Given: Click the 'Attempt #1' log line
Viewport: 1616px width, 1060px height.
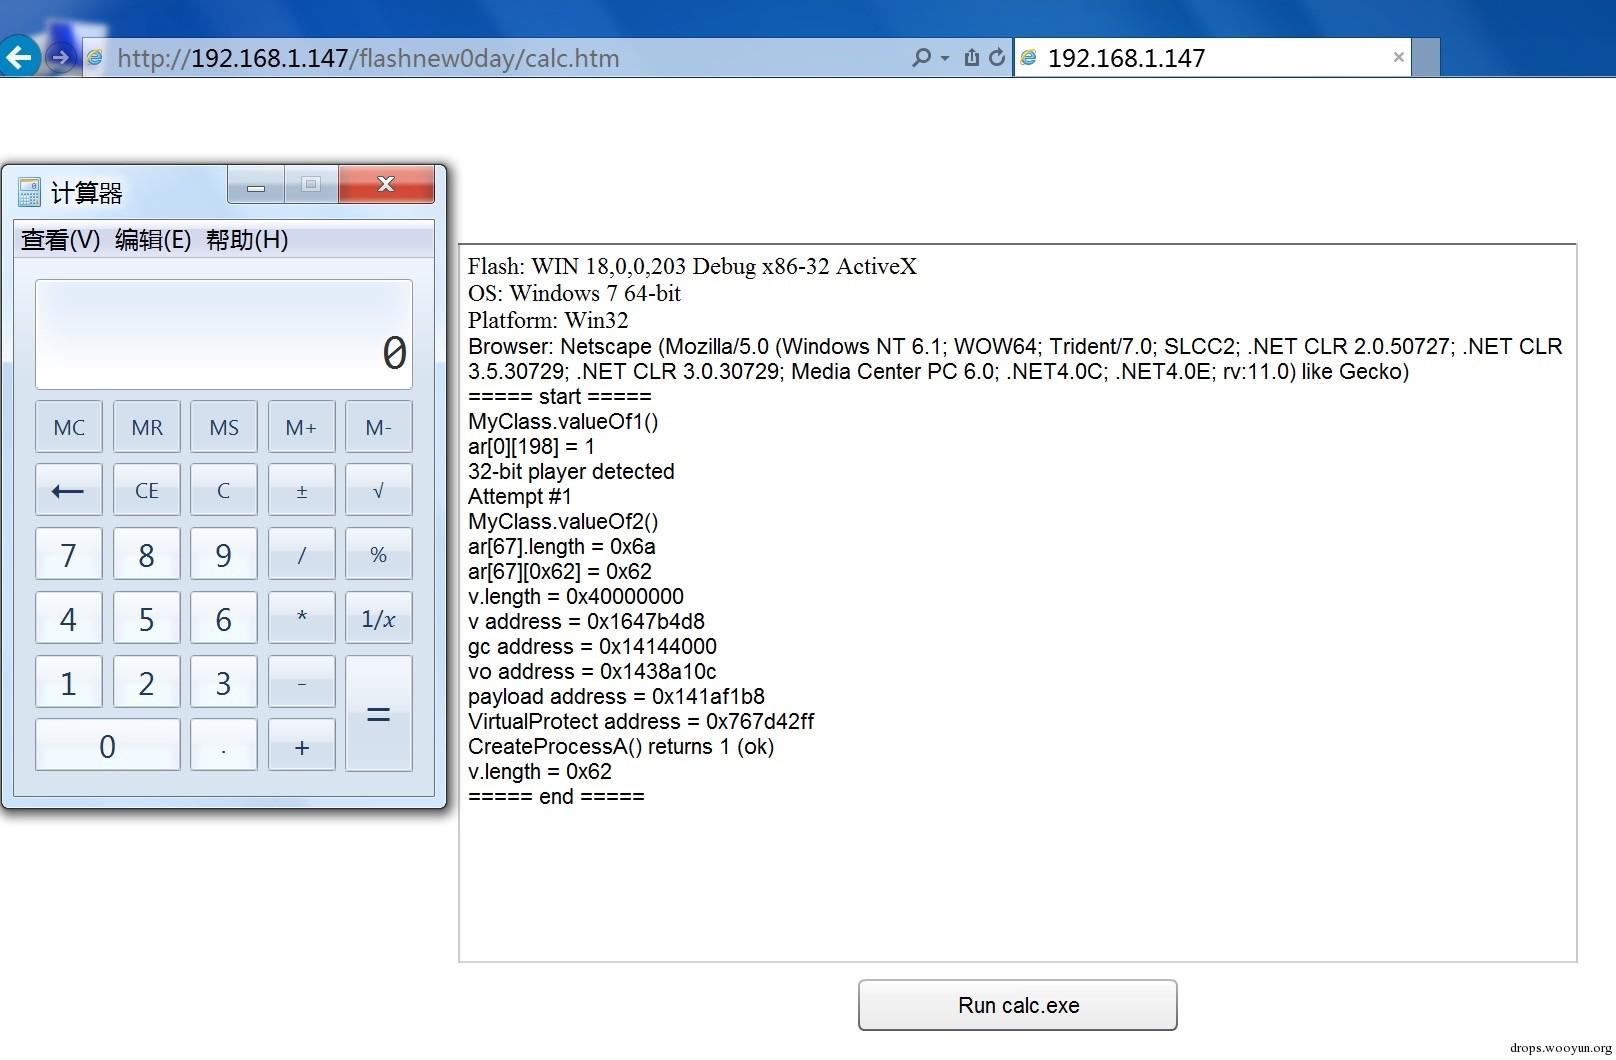Looking at the screenshot, I should pyautogui.click(x=520, y=497).
